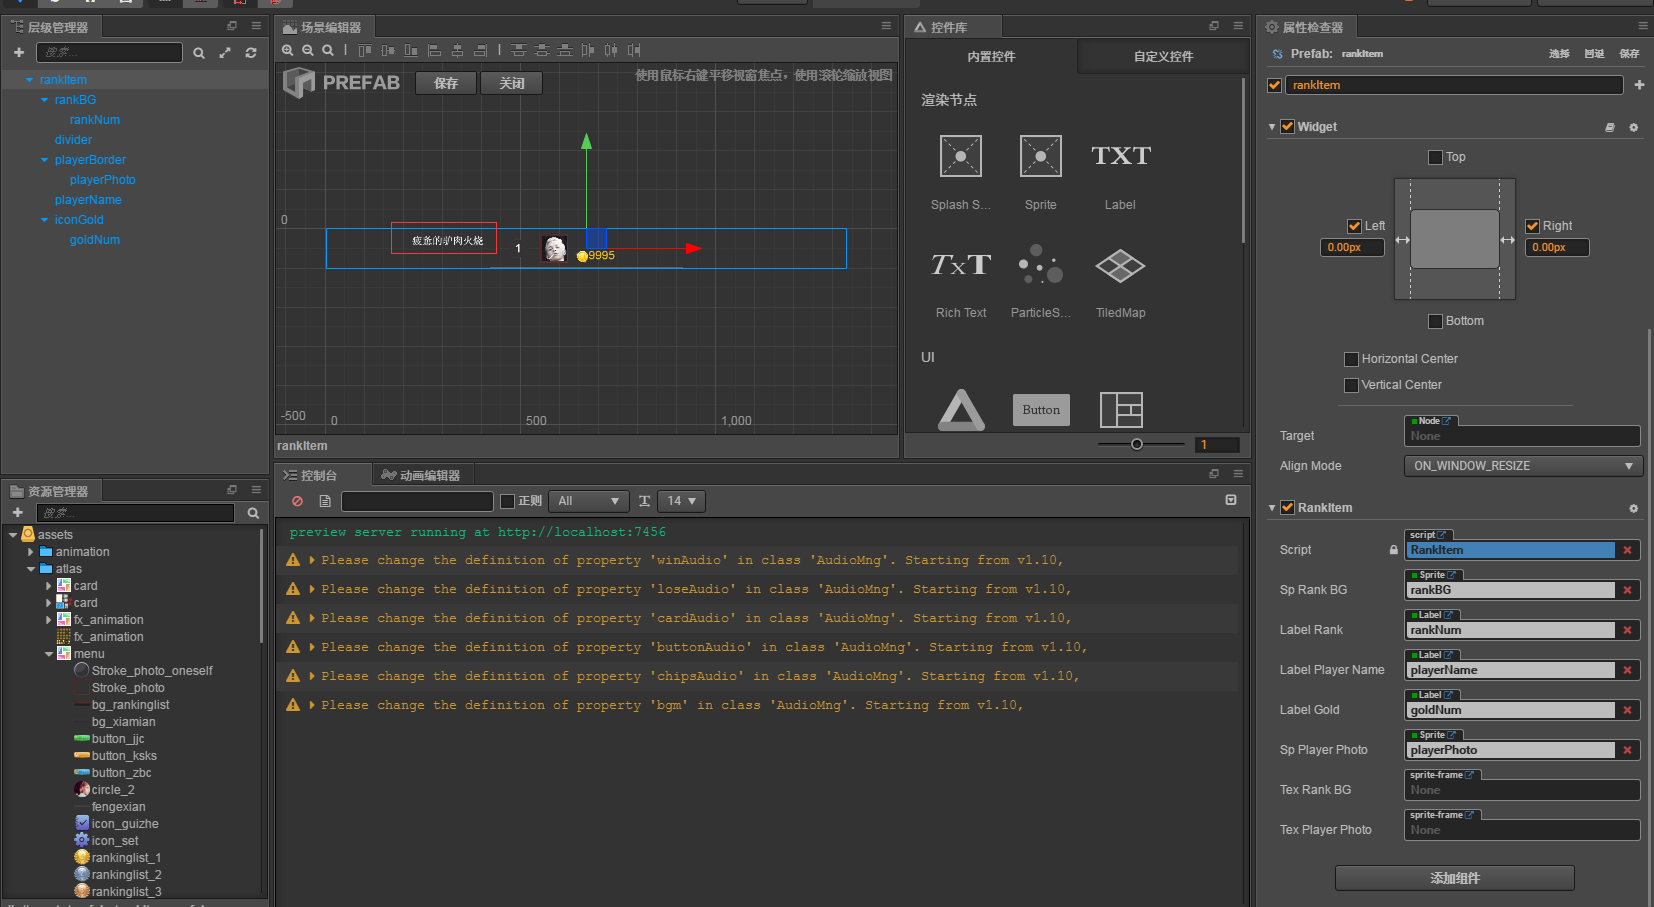Disable the RankItem script component checkbox
This screenshot has height=907, width=1654.
(1287, 508)
